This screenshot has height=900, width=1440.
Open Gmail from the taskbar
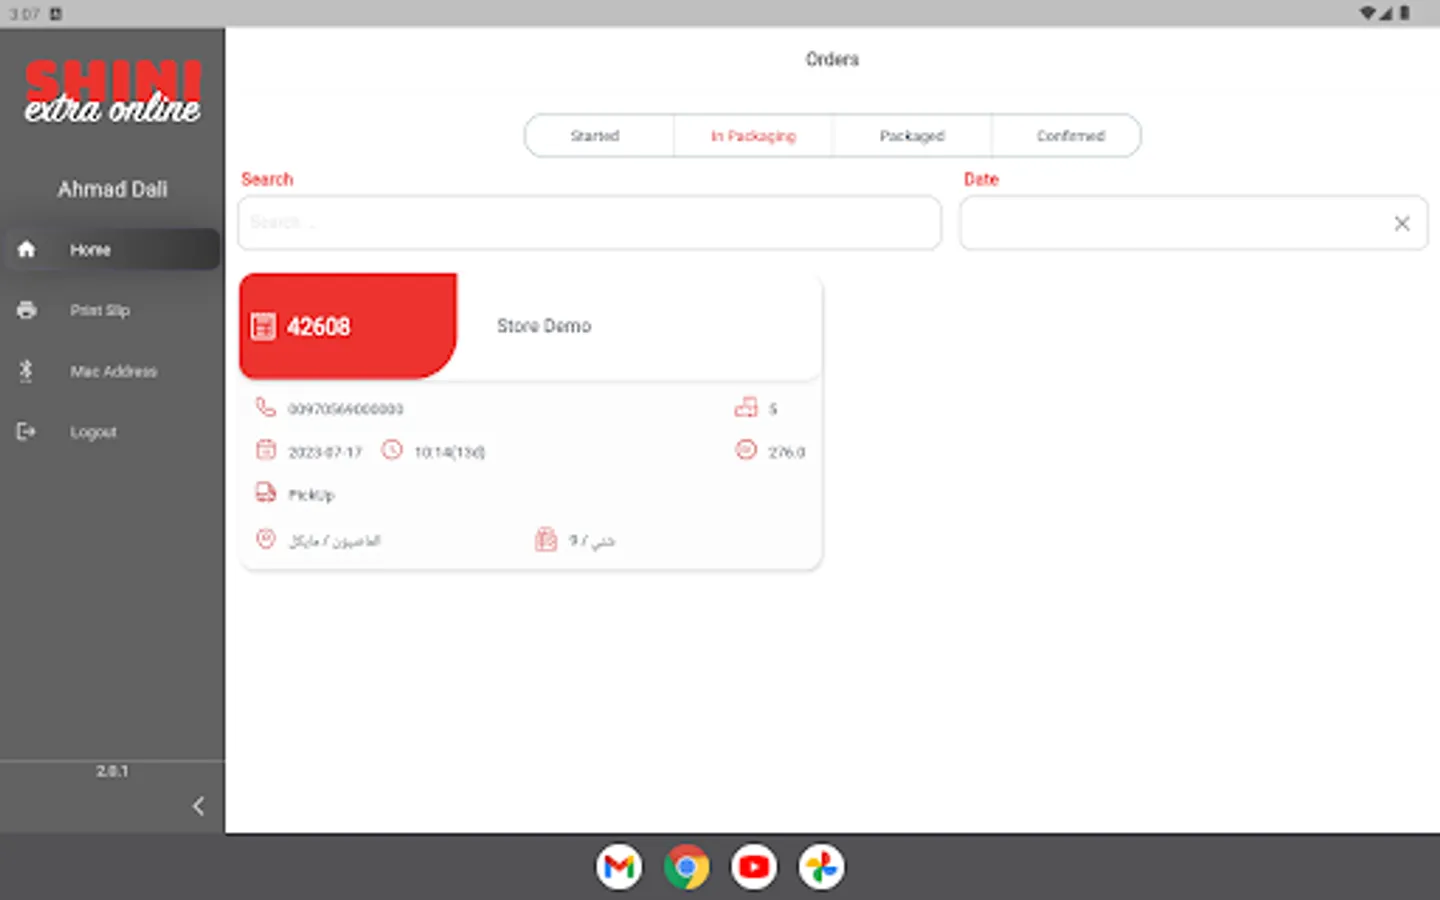pos(619,867)
